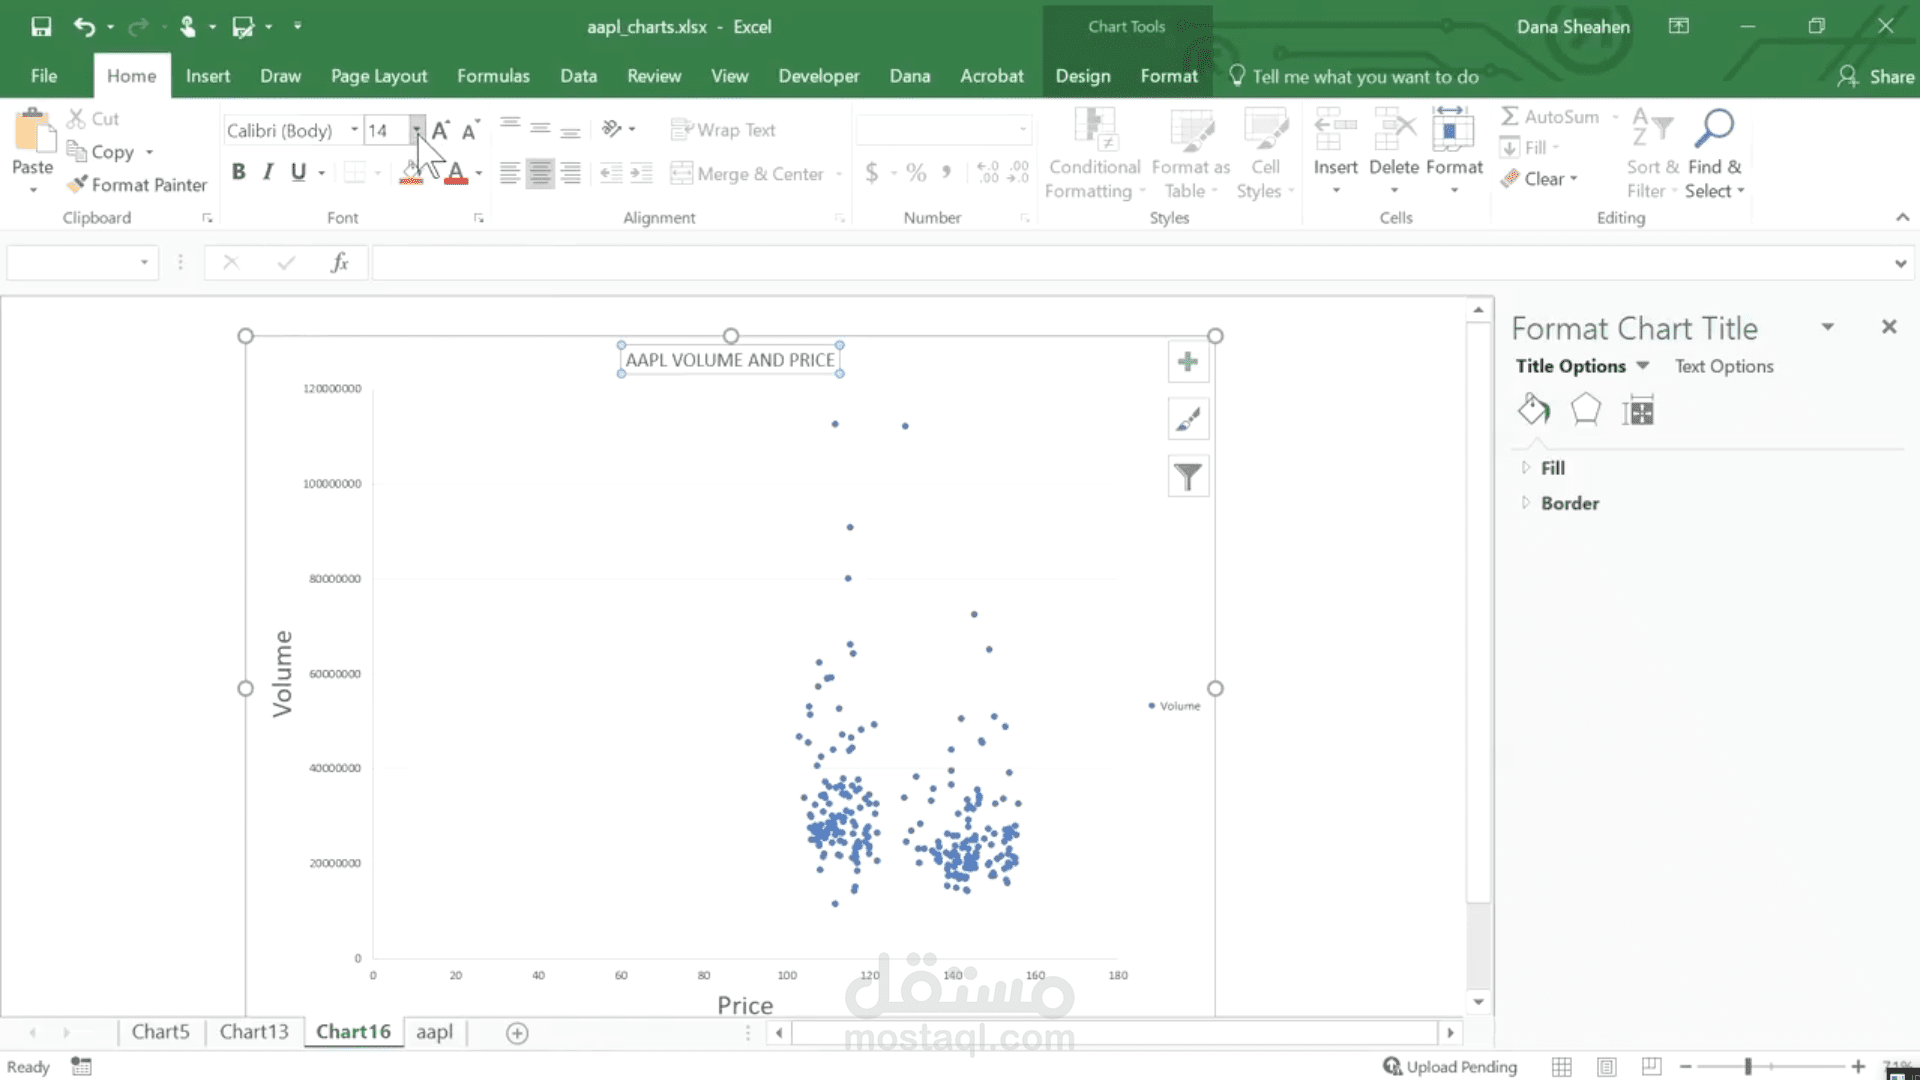Toggle Bold formatting
The image size is (1920, 1080).
point(238,172)
